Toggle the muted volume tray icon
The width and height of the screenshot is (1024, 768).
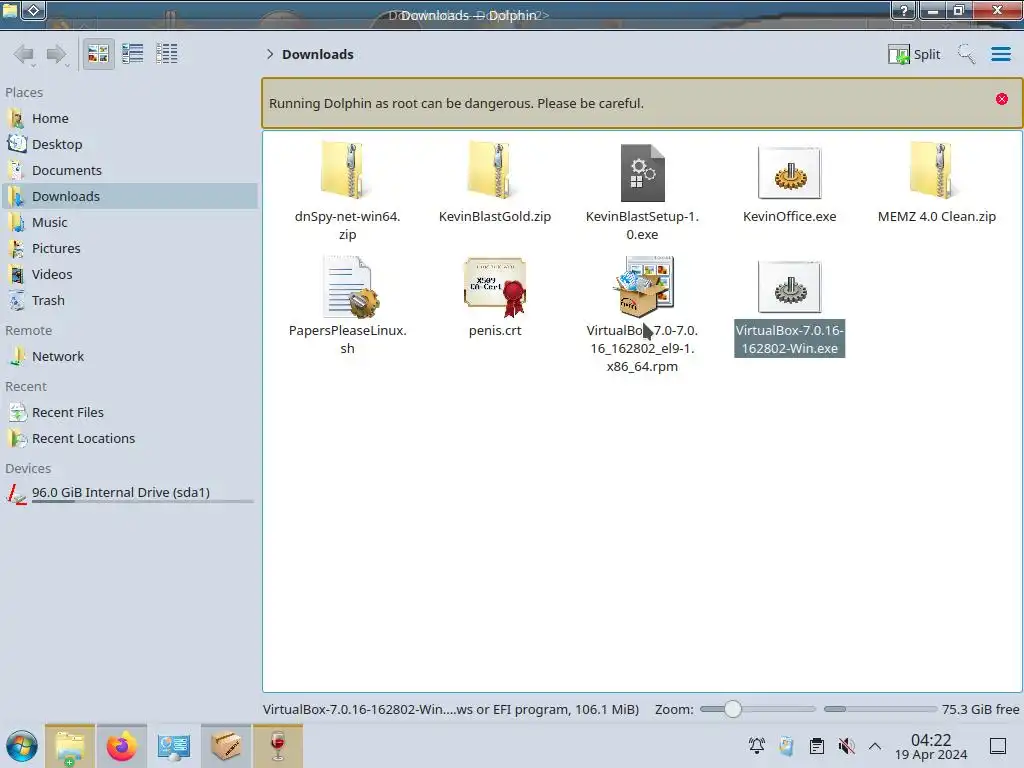point(846,746)
